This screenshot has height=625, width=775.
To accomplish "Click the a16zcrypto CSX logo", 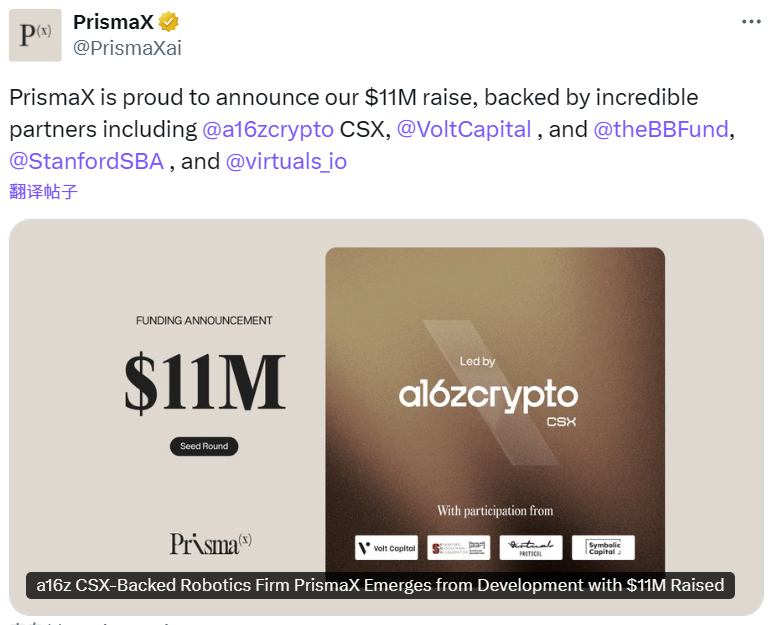I will pos(488,396).
